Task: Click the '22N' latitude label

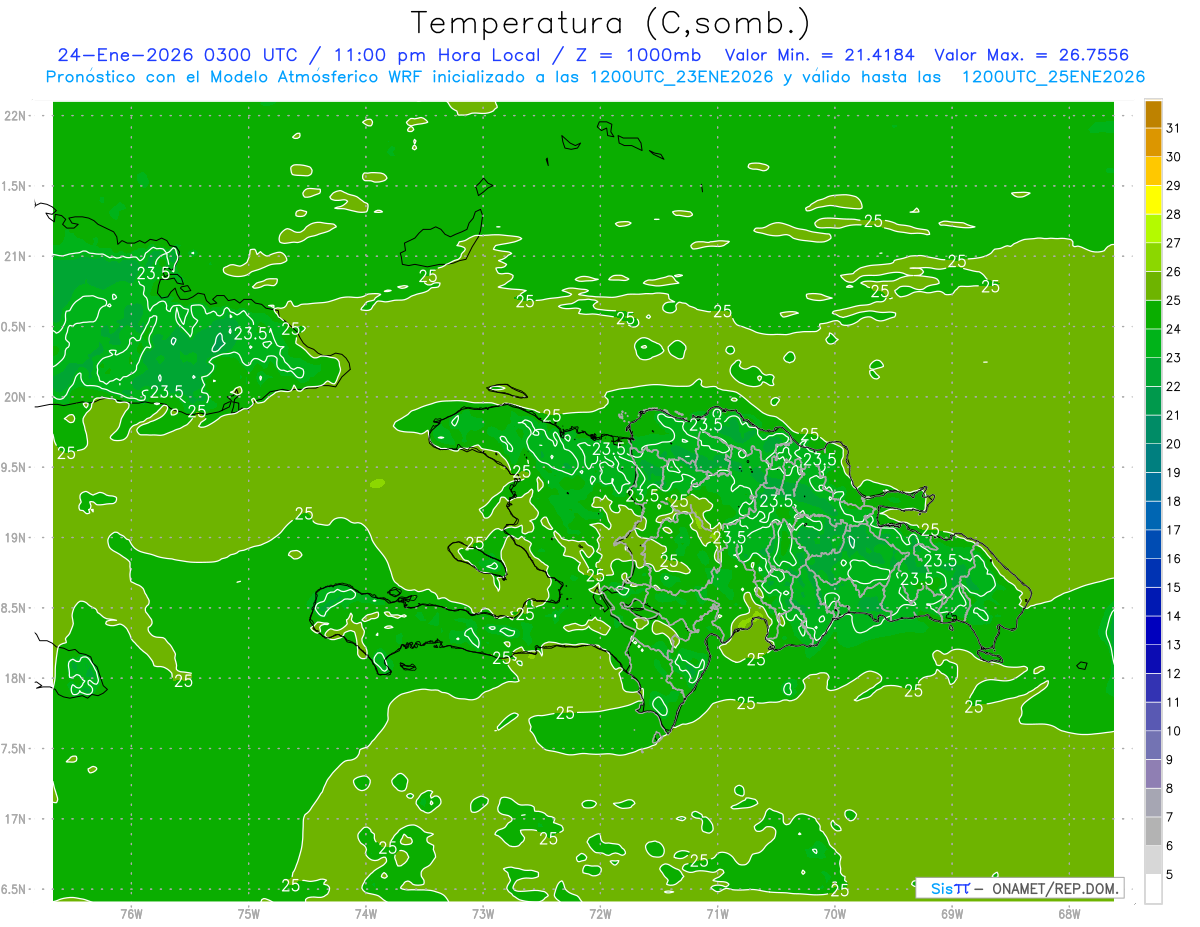Action: 16,116
